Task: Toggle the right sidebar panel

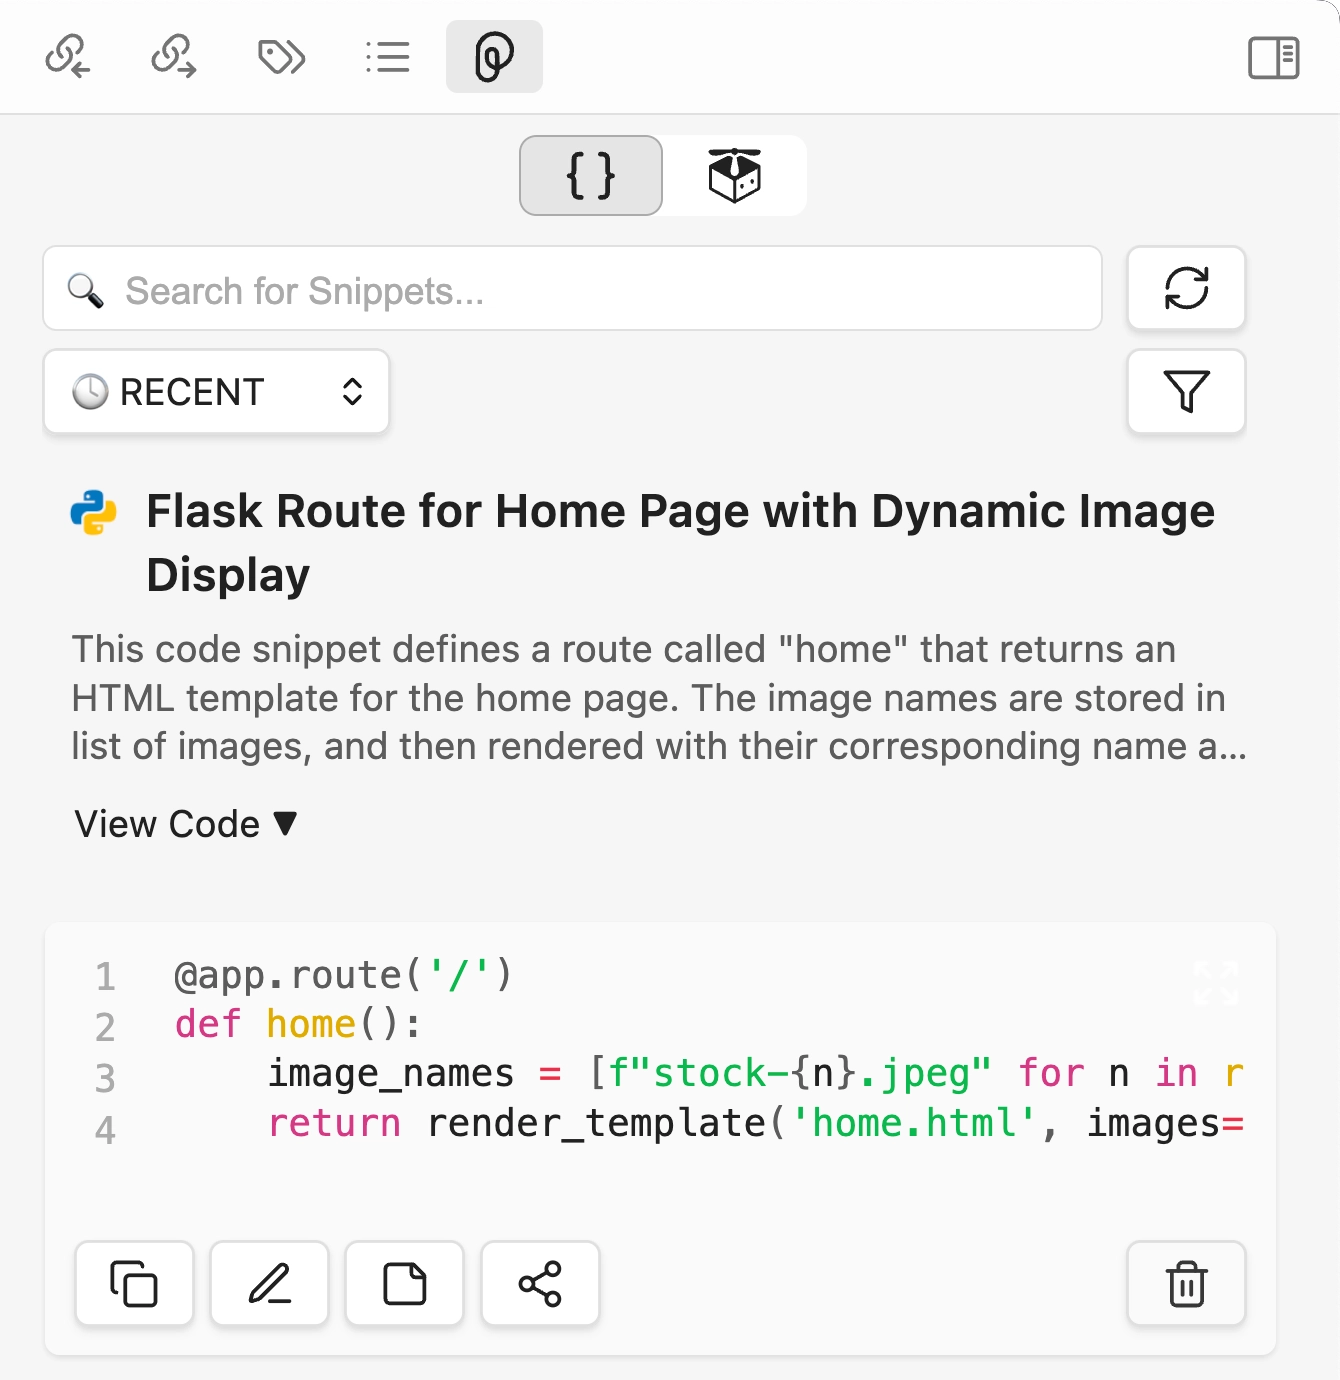Action: click(1274, 57)
